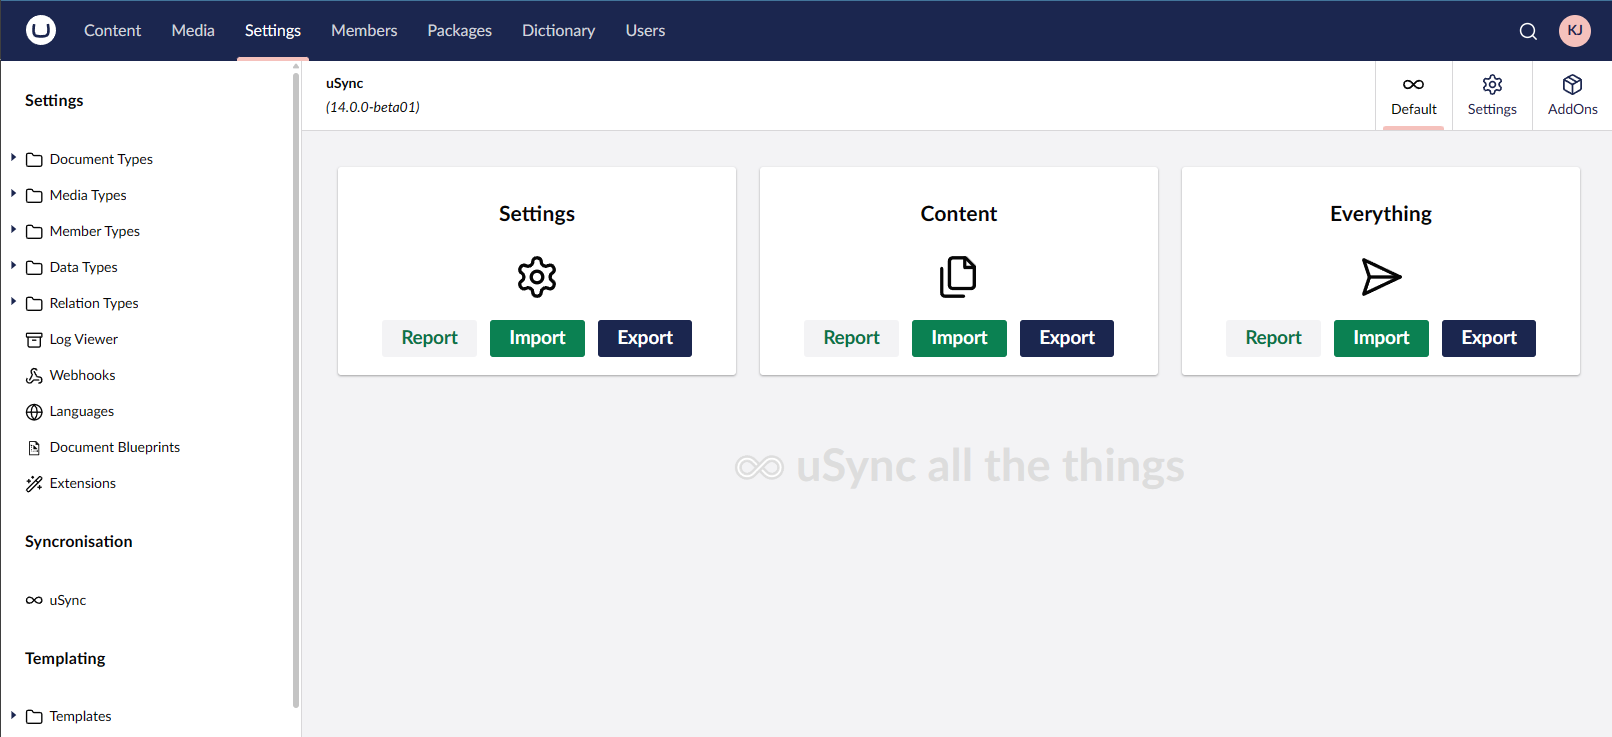Click the paper plane icon in Everything card
This screenshot has height=737, width=1612.
[x=1381, y=277]
